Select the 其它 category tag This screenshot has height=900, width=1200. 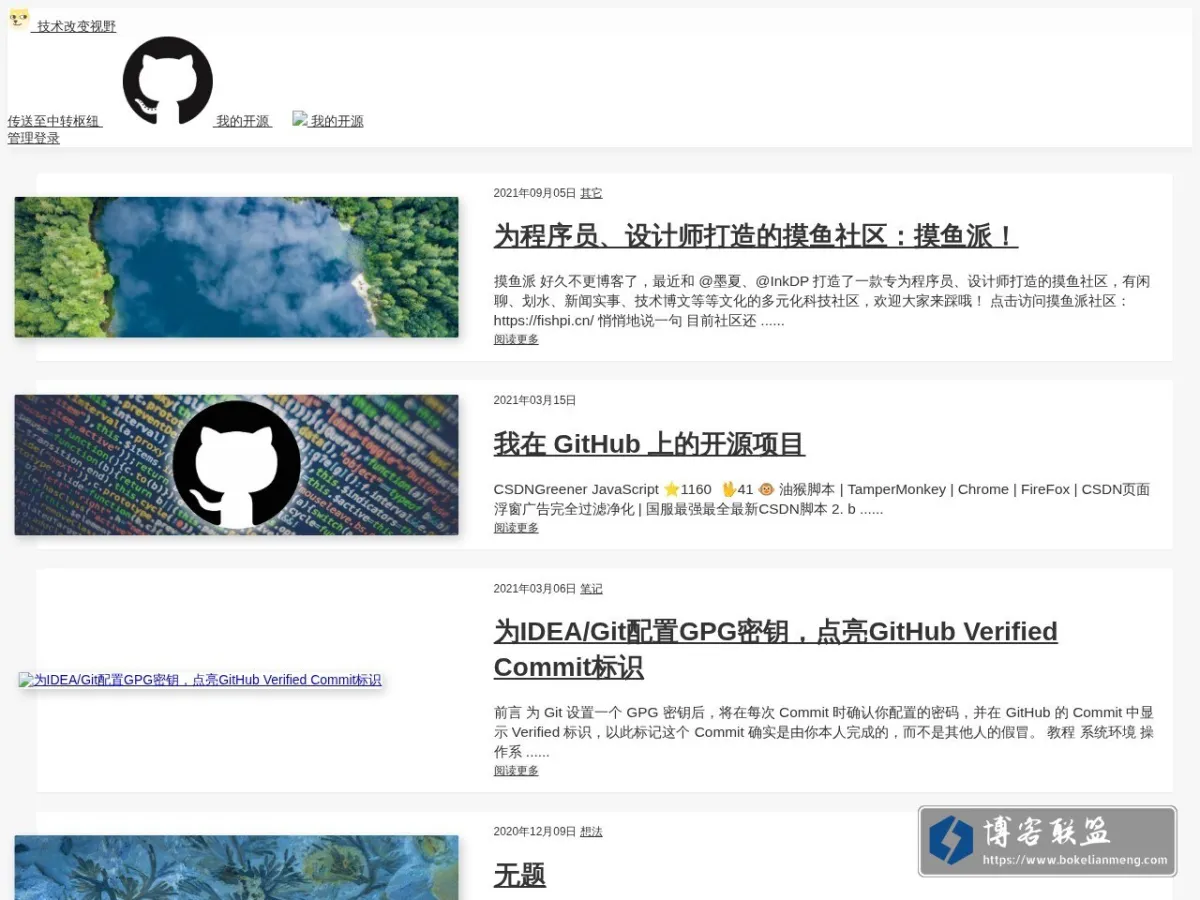click(591, 193)
